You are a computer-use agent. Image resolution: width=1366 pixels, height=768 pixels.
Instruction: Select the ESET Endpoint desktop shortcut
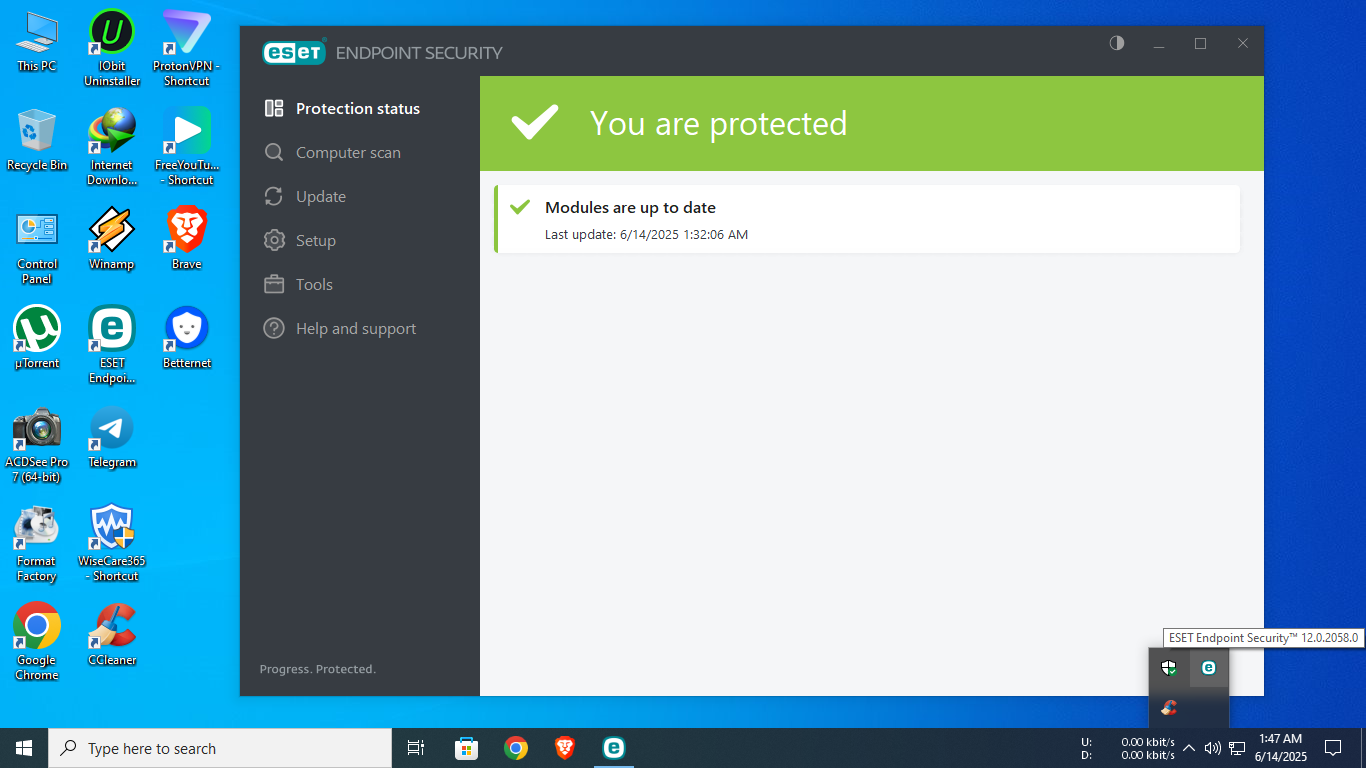click(x=112, y=345)
